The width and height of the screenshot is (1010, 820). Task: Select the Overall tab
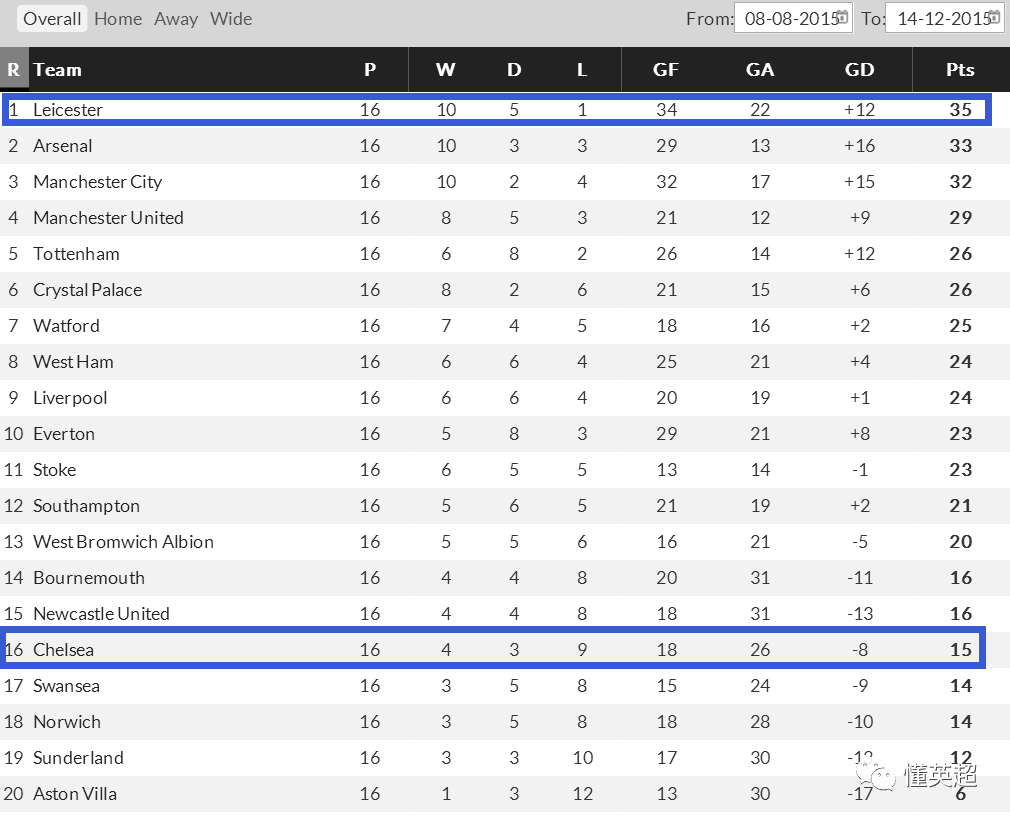(x=52, y=19)
